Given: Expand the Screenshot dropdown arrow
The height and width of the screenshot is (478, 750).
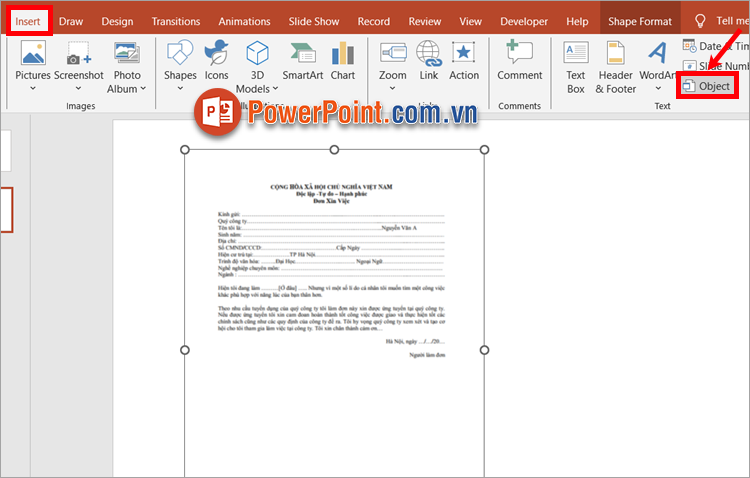Looking at the screenshot, I should (x=78, y=88).
